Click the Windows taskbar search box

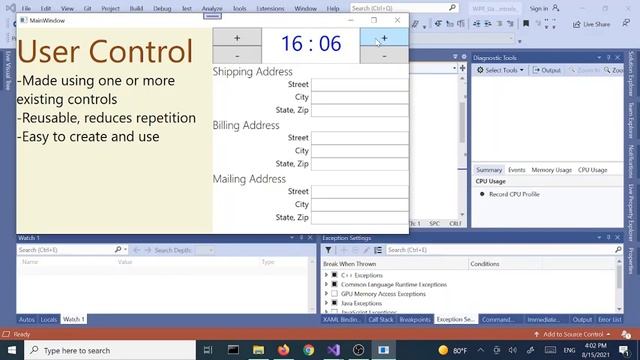[110, 350]
